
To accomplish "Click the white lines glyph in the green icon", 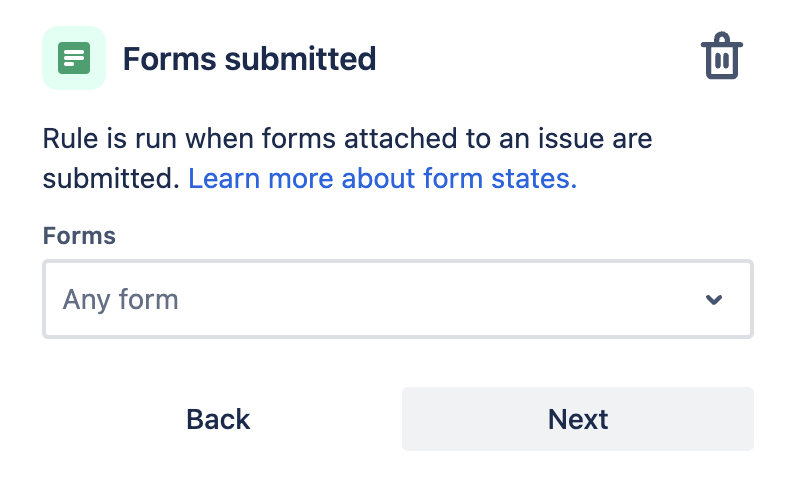I will point(74,57).
